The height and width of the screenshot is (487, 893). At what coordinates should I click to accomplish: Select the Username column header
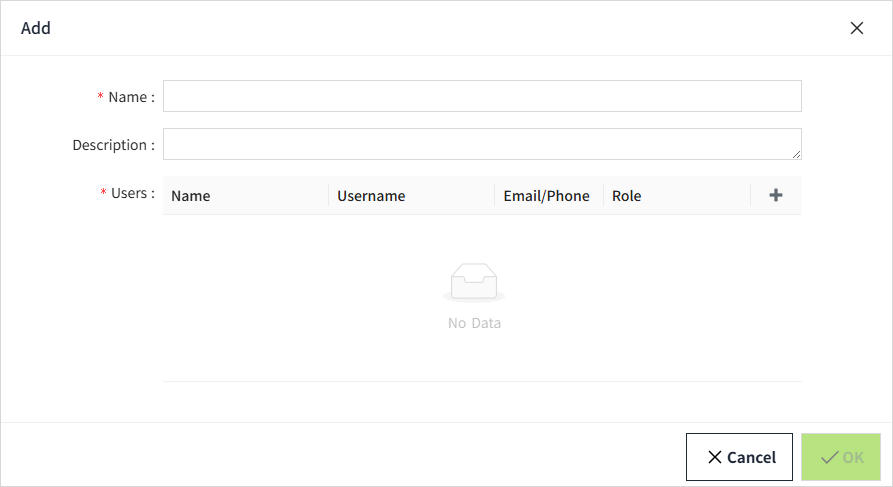point(371,196)
